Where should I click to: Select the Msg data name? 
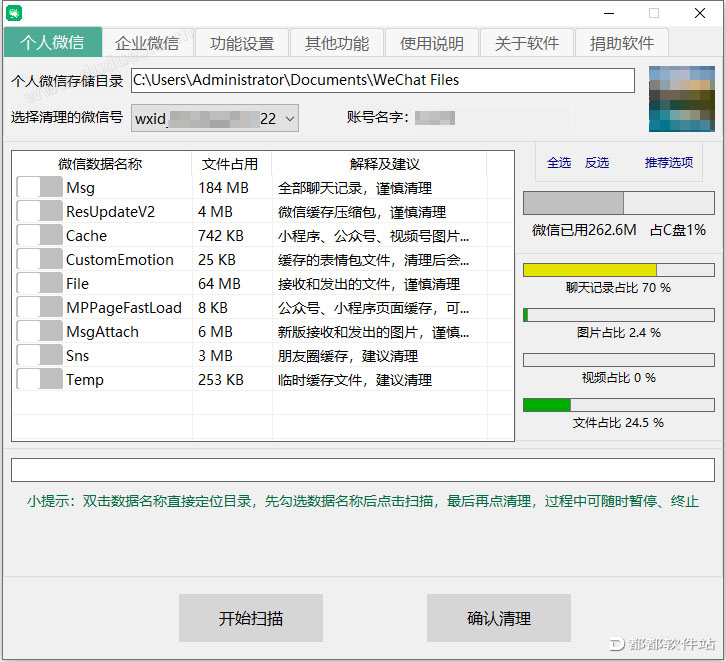pyautogui.click(x=81, y=188)
